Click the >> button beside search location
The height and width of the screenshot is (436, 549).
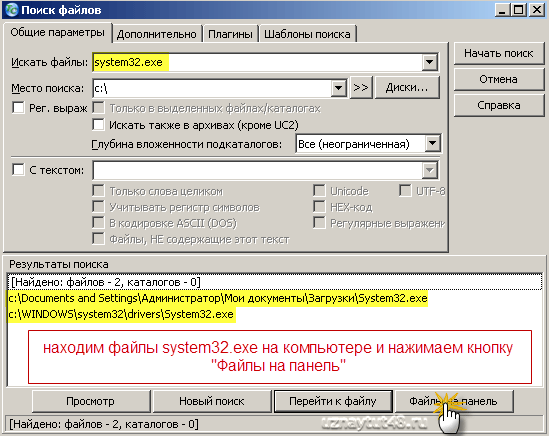(x=361, y=88)
